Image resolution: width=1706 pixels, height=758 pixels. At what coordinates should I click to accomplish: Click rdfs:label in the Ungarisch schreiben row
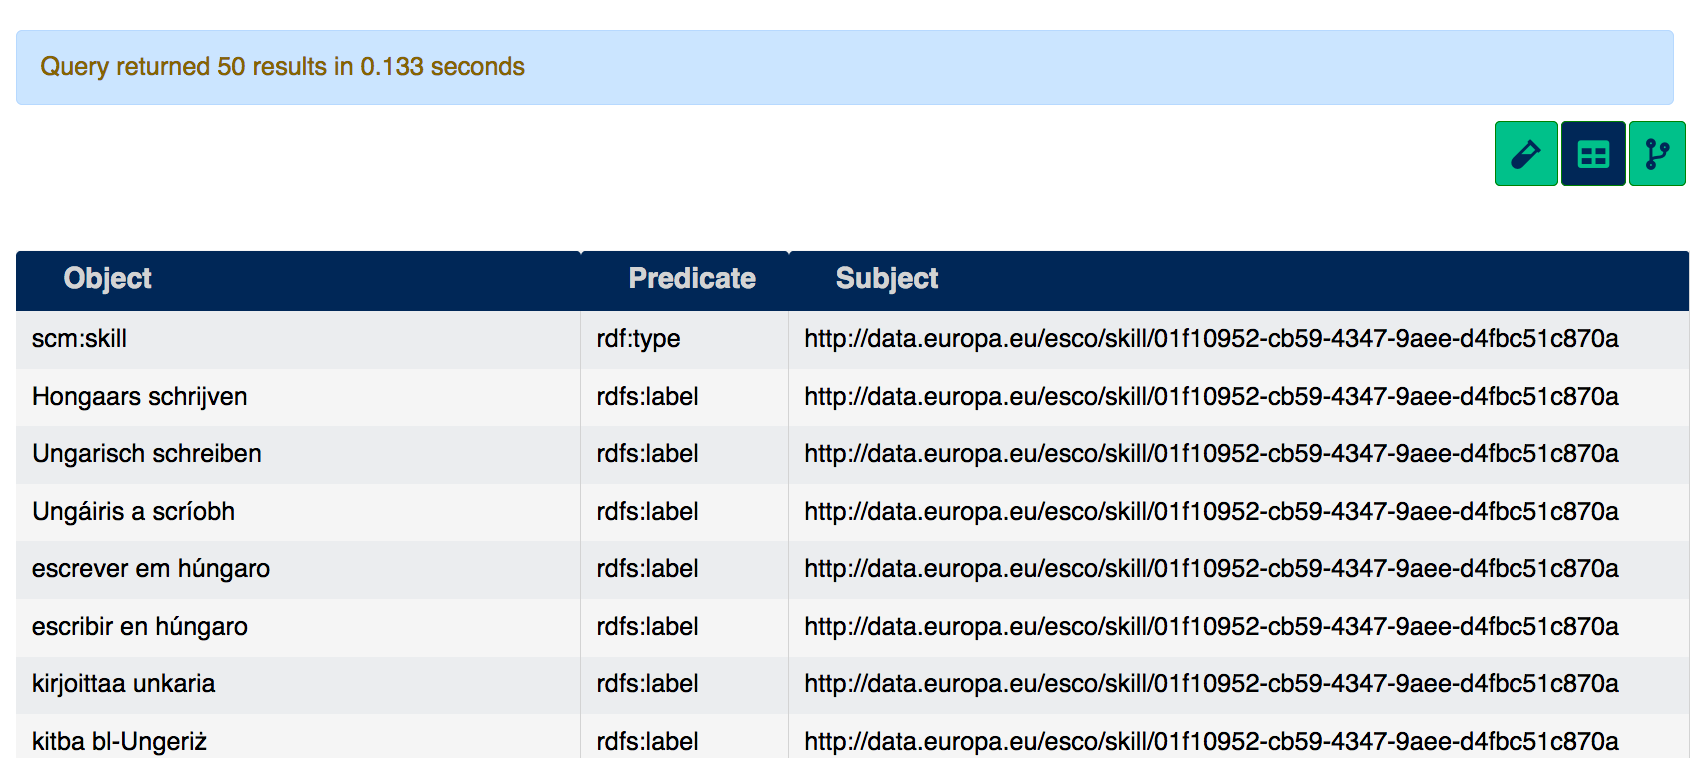[647, 454]
